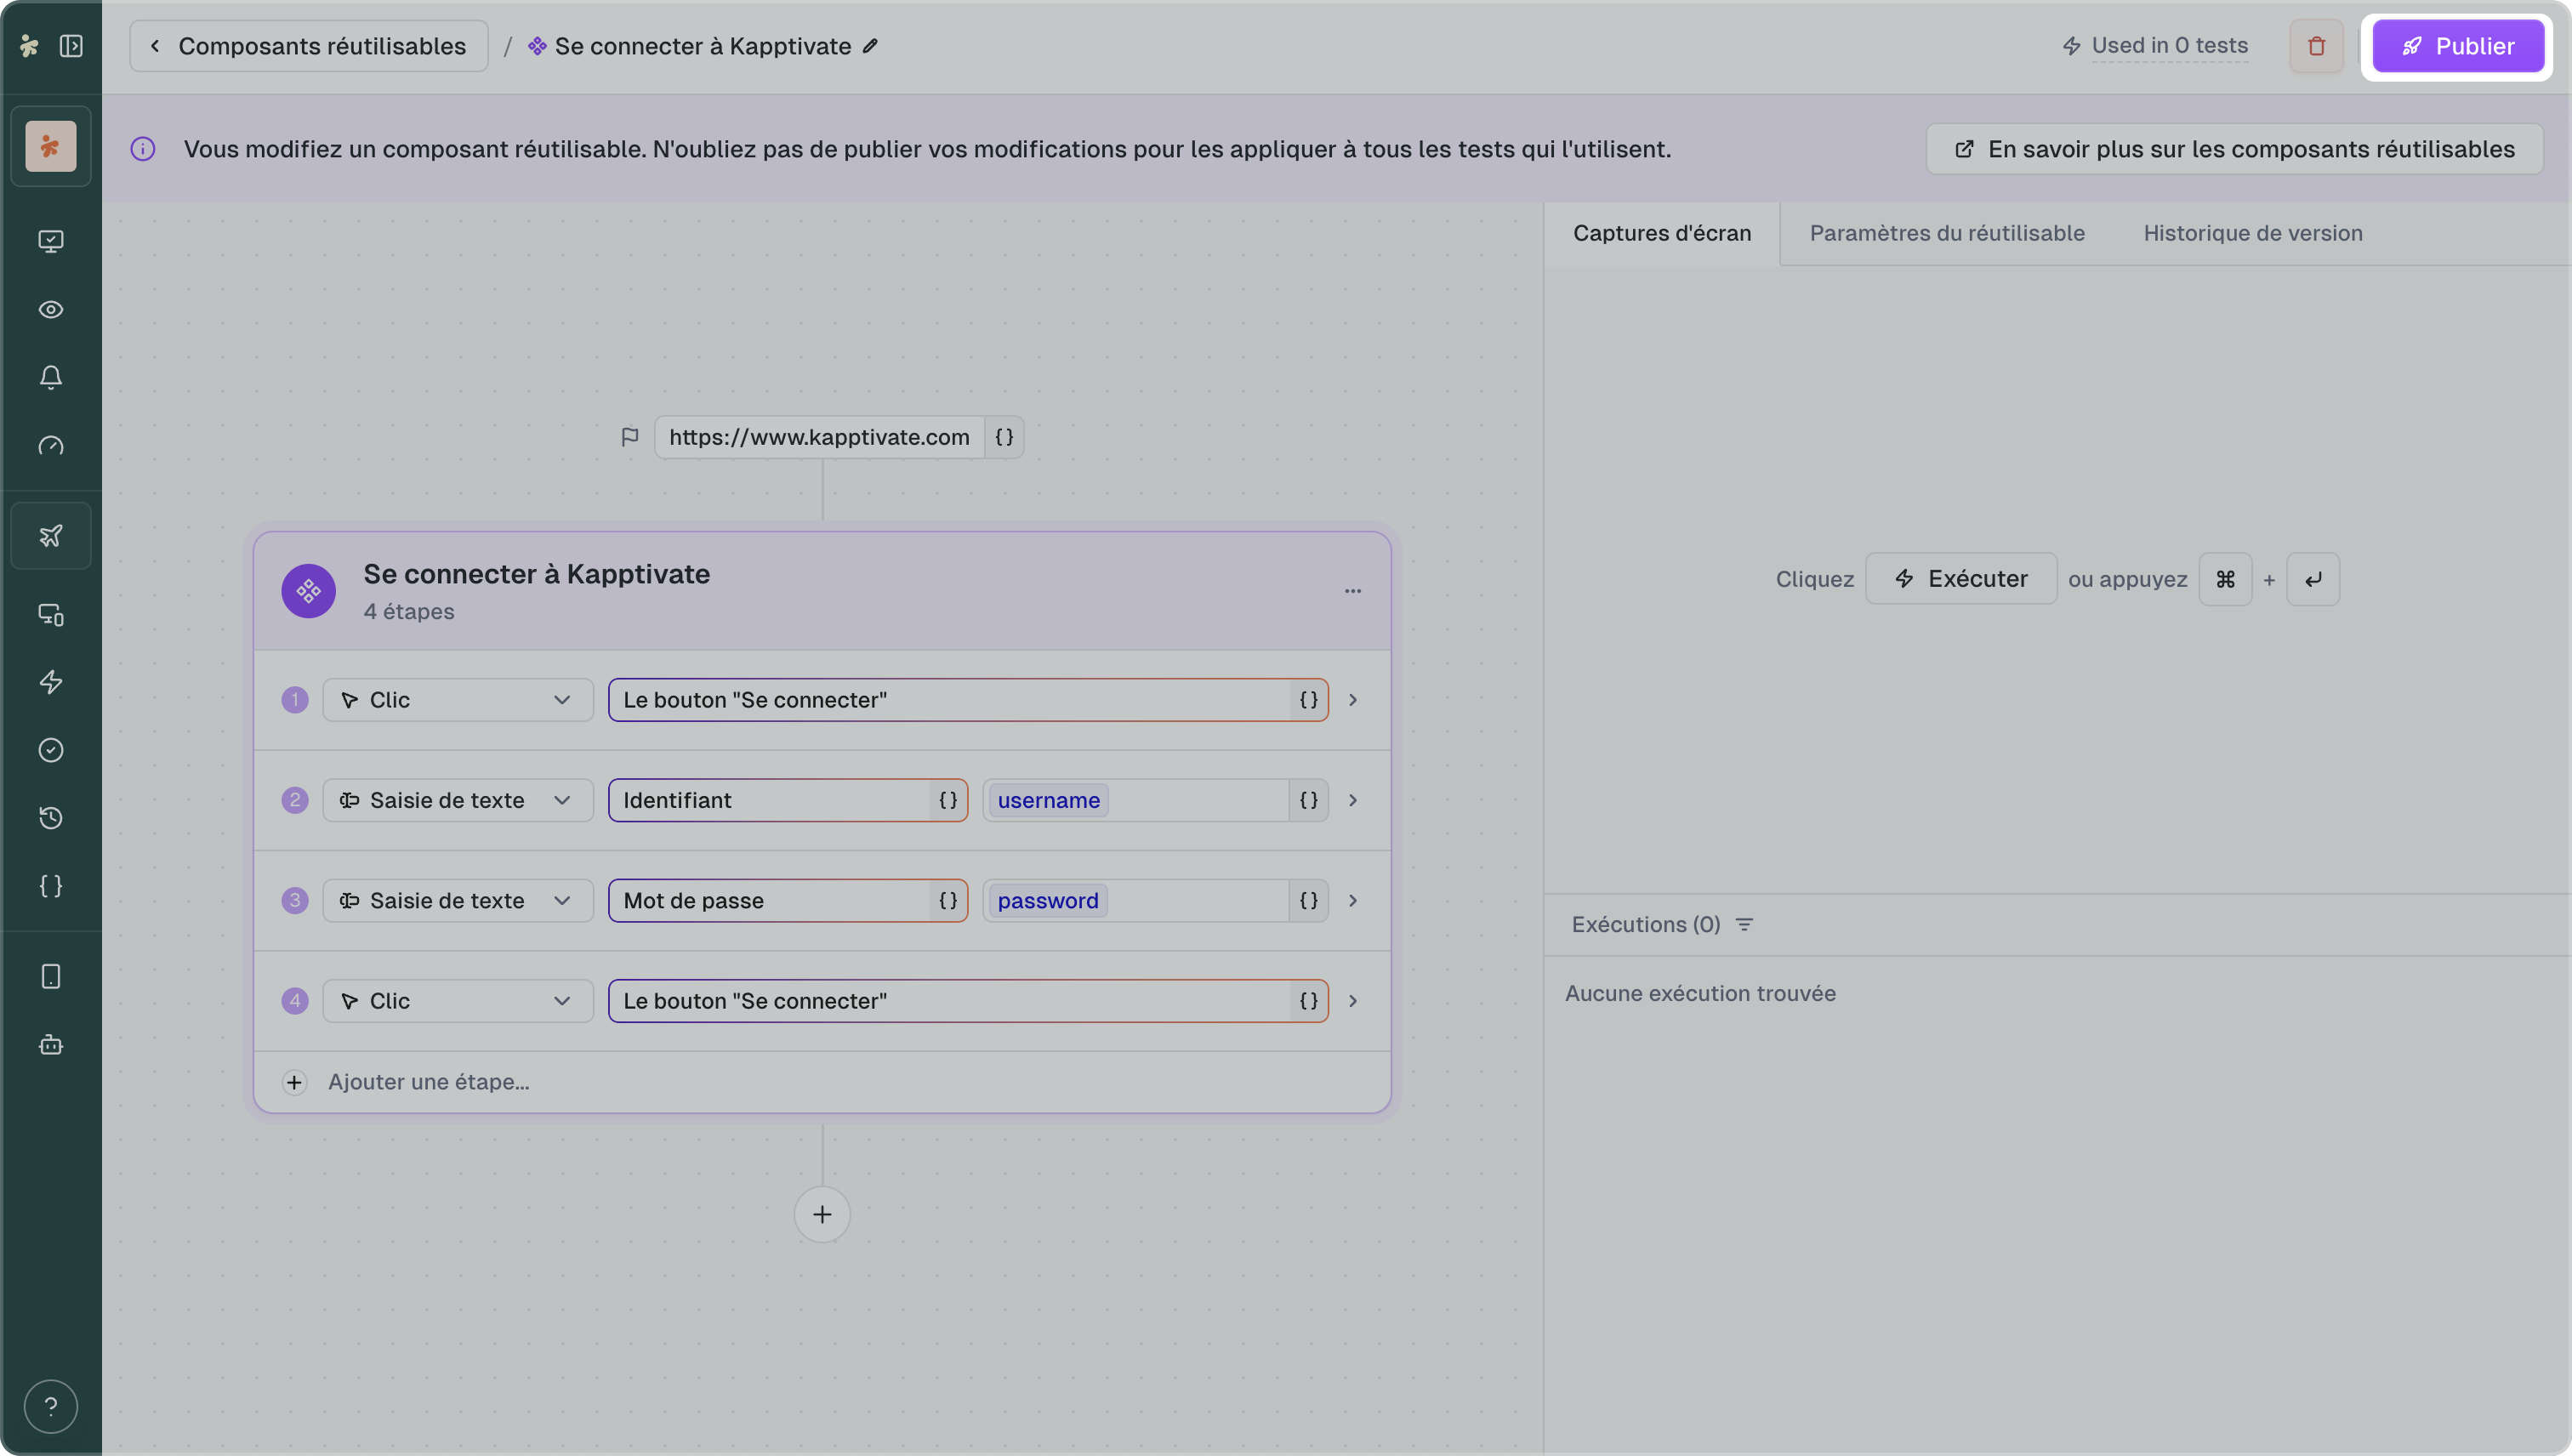Click the Publier button

pos(2457,46)
